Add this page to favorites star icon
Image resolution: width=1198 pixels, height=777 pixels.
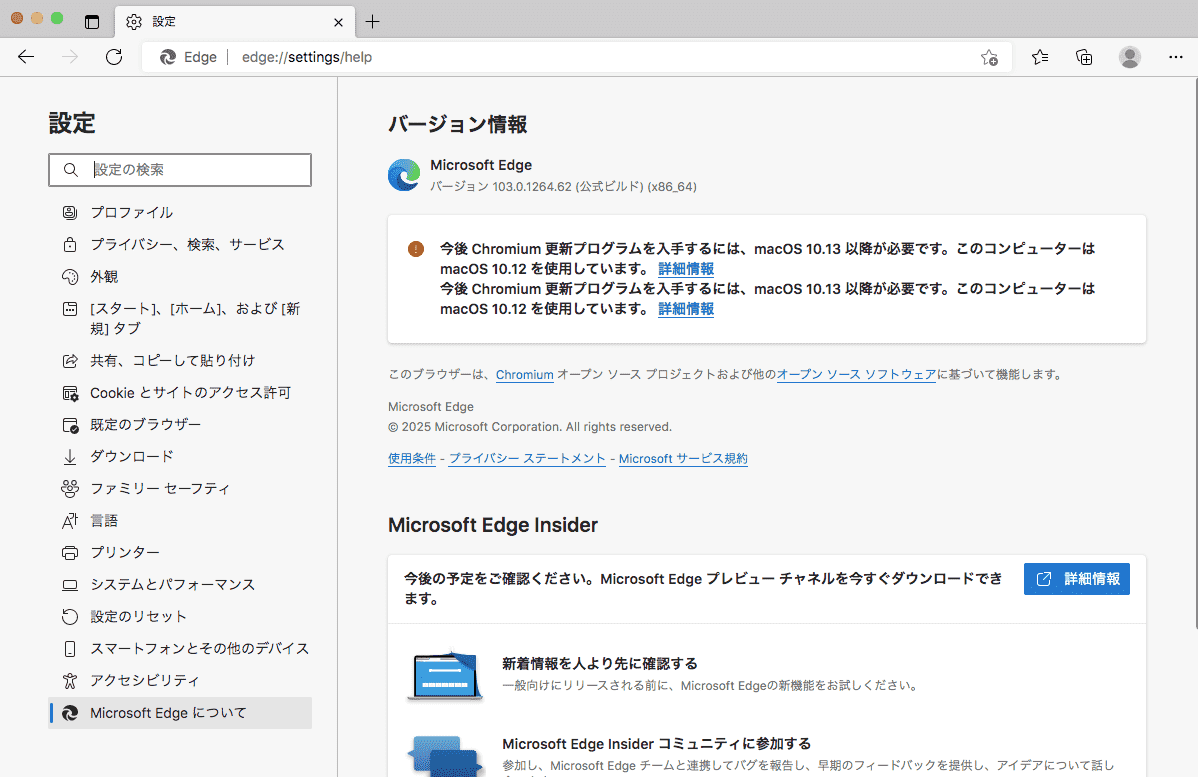(x=989, y=57)
